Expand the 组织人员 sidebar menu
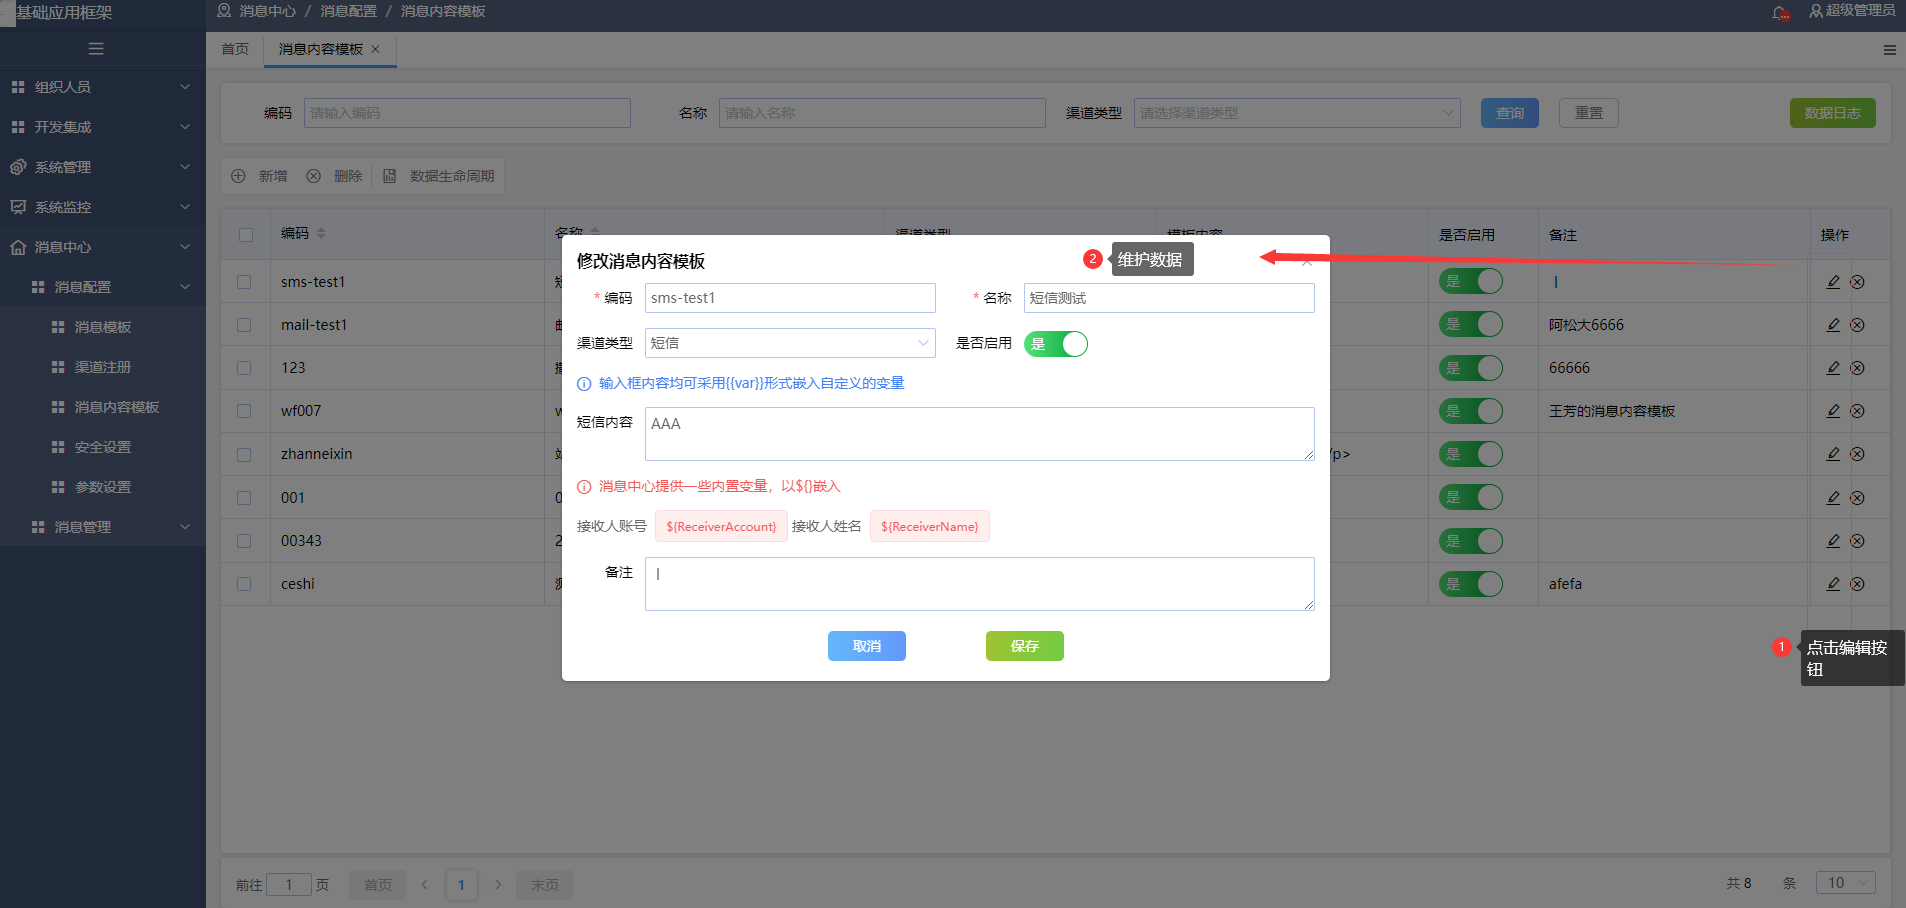 point(103,87)
